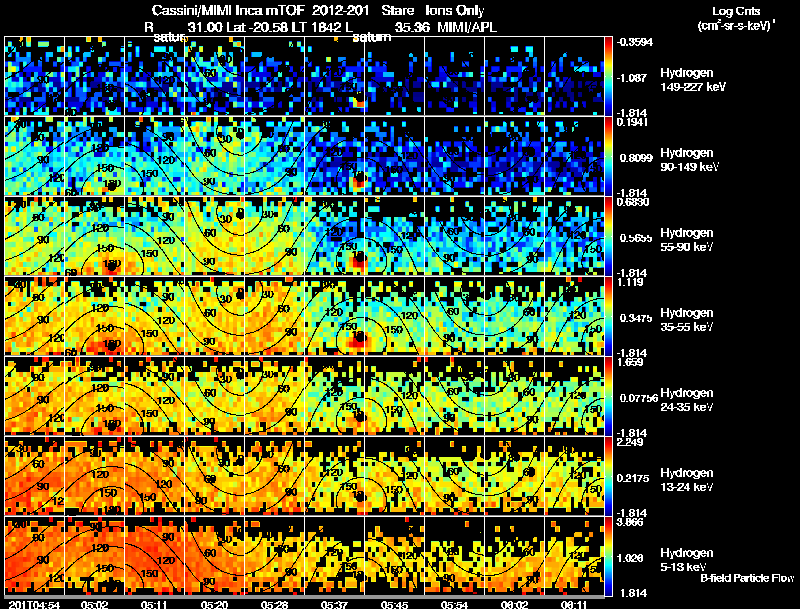Click the color bar beside 13-24 keV row

[608, 476]
